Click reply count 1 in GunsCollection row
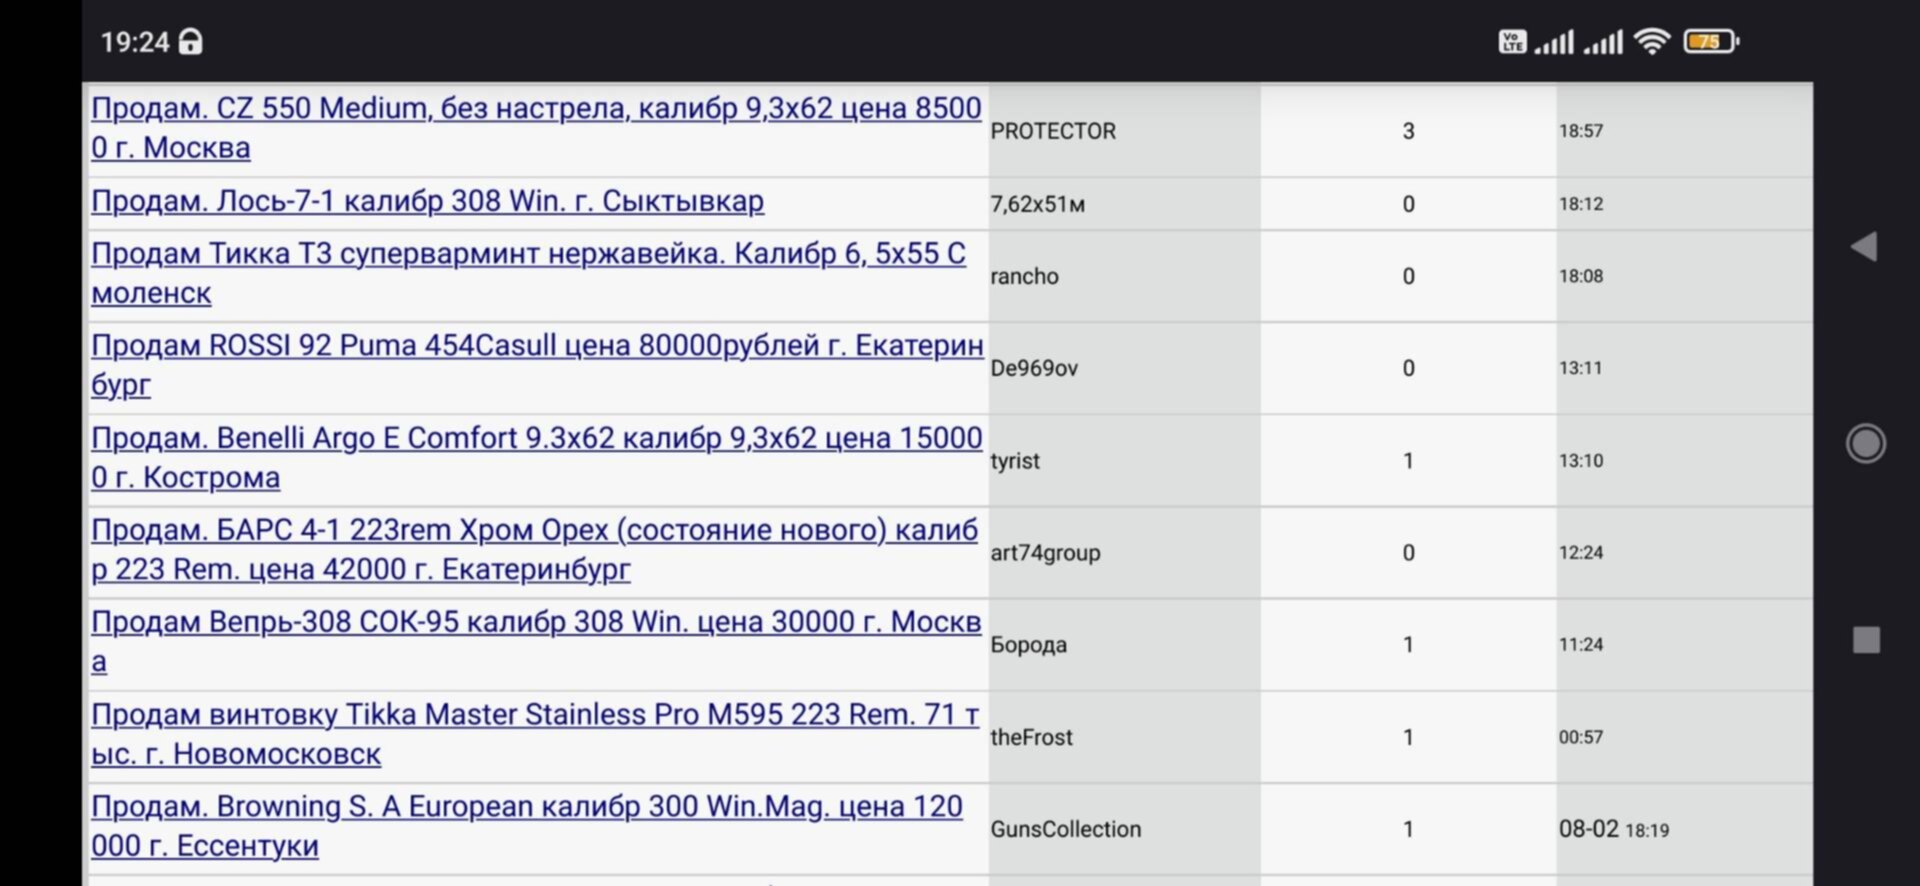Image resolution: width=1920 pixels, height=886 pixels. [x=1408, y=829]
